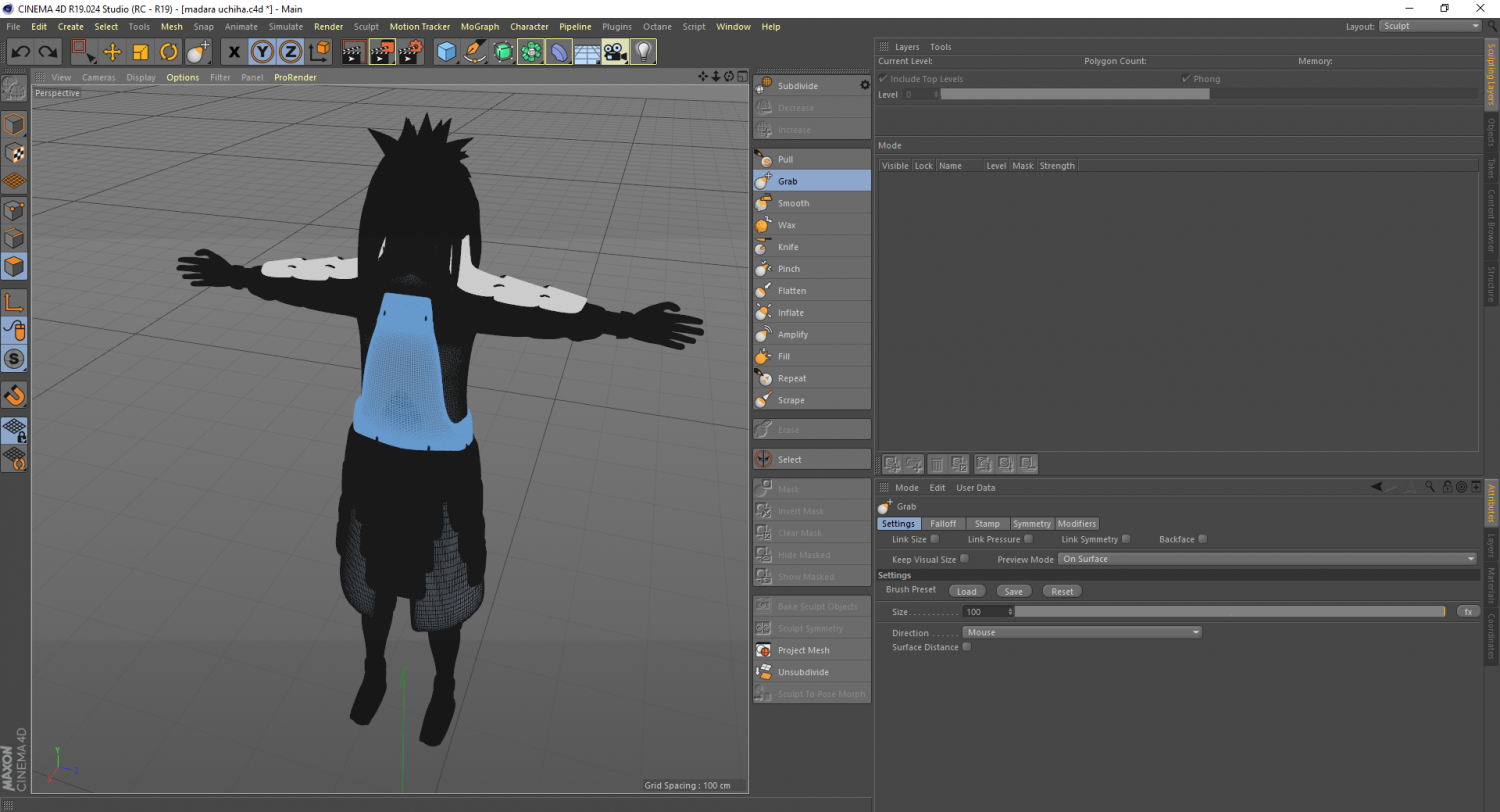Click the Floor environment icon
The width and height of the screenshot is (1500, 812).
click(x=587, y=52)
